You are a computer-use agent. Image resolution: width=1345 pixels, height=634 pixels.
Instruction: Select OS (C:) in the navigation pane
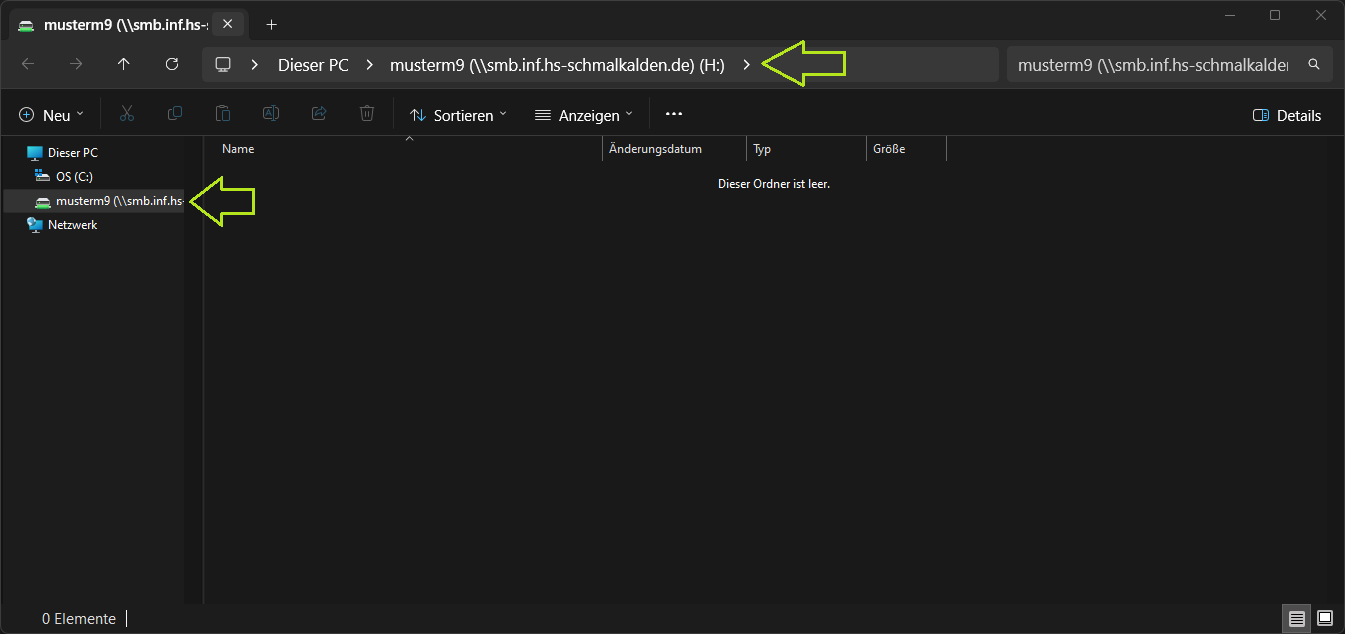point(74,176)
